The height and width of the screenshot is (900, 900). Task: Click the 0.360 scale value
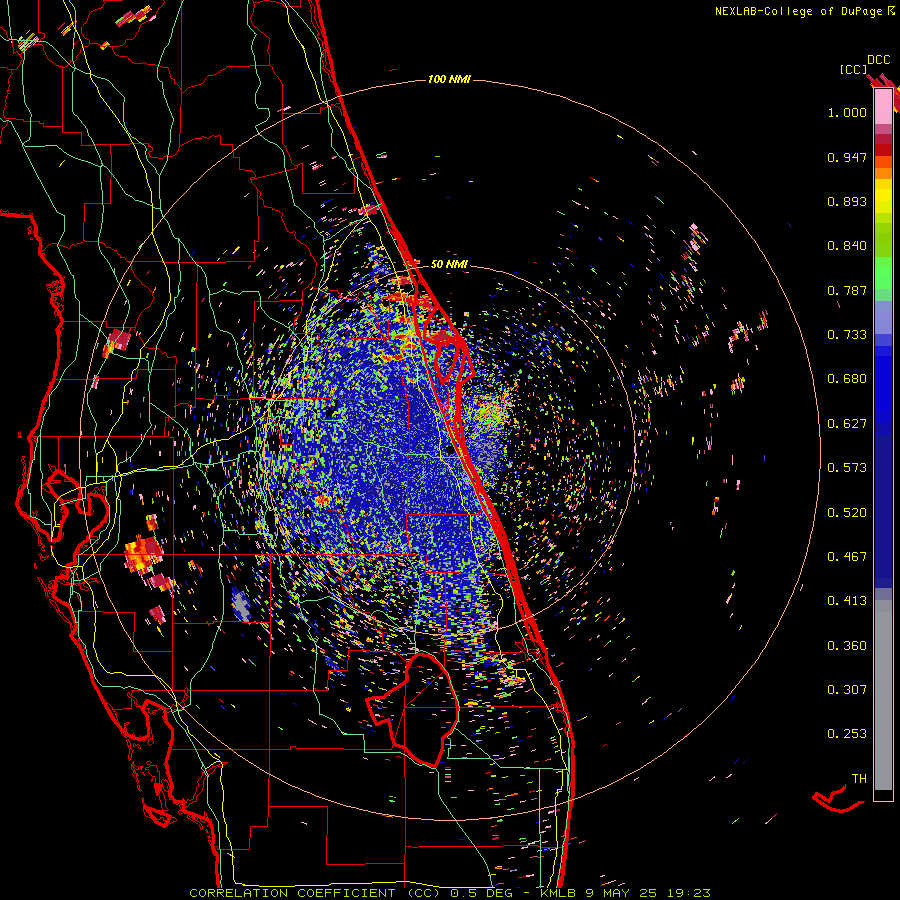(x=847, y=646)
